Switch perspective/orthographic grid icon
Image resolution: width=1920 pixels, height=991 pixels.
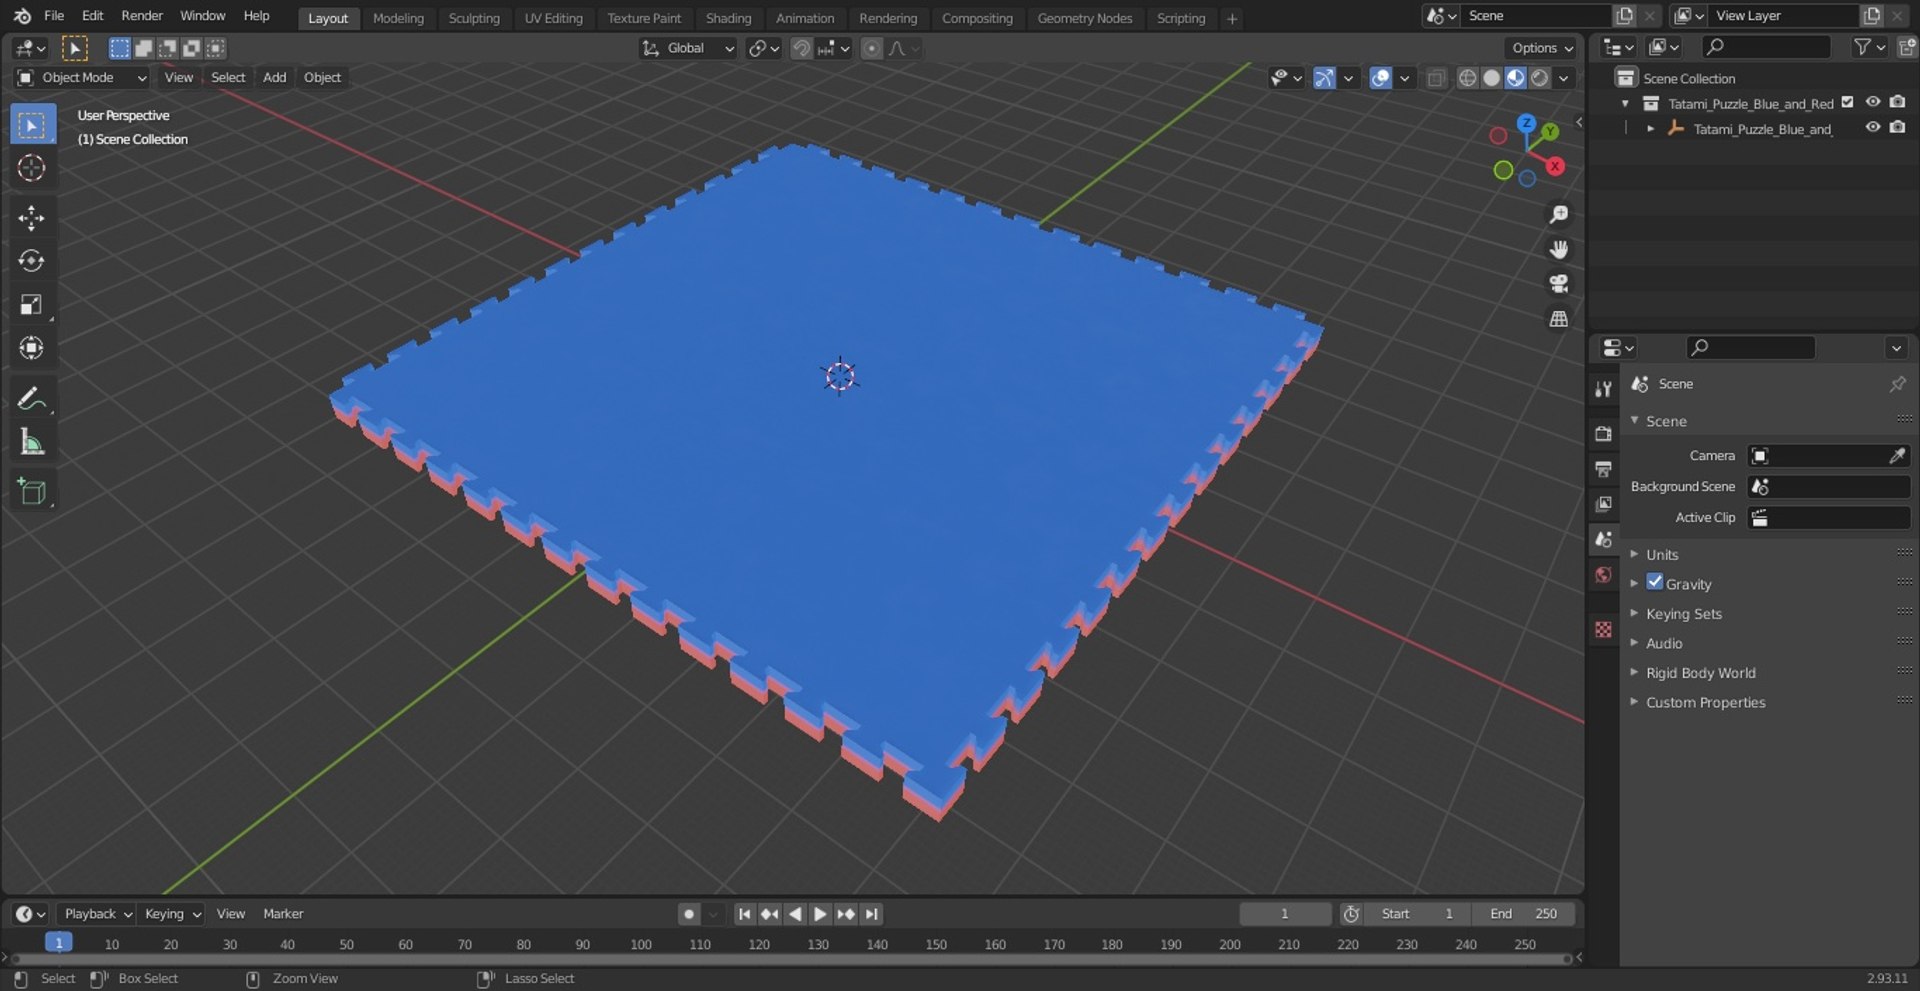[x=1558, y=319]
